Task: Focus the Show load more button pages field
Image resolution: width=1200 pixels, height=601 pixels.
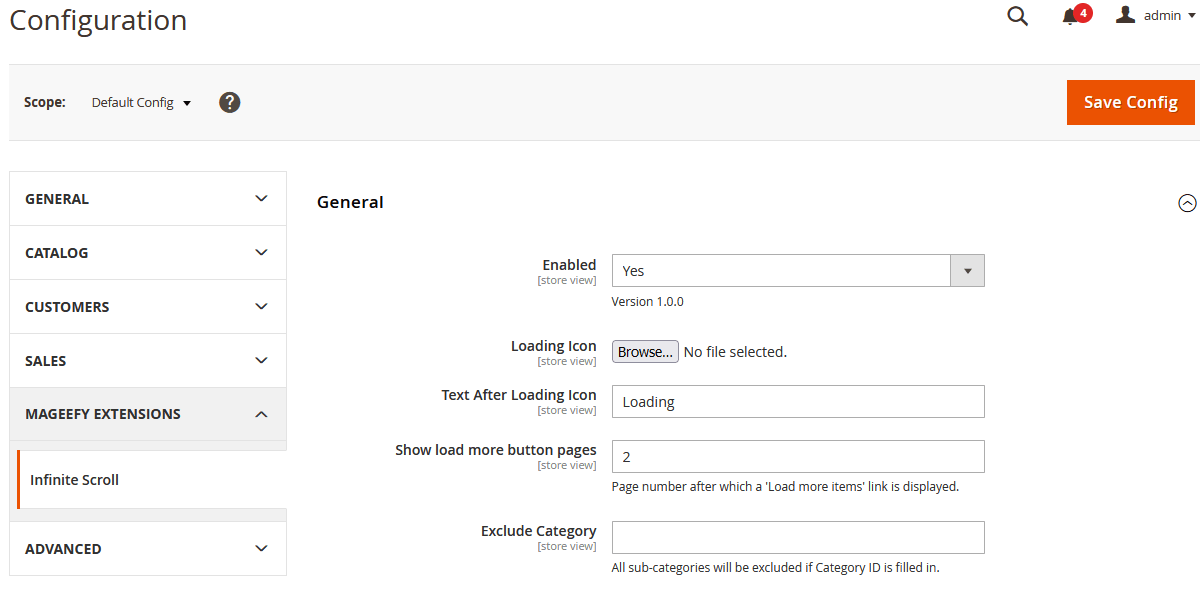Action: click(797, 457)
